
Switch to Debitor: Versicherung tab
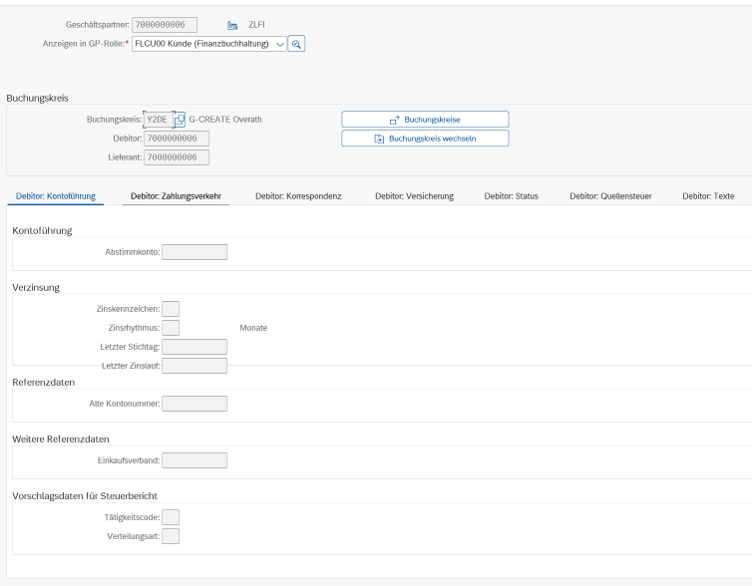pos(414,196)
